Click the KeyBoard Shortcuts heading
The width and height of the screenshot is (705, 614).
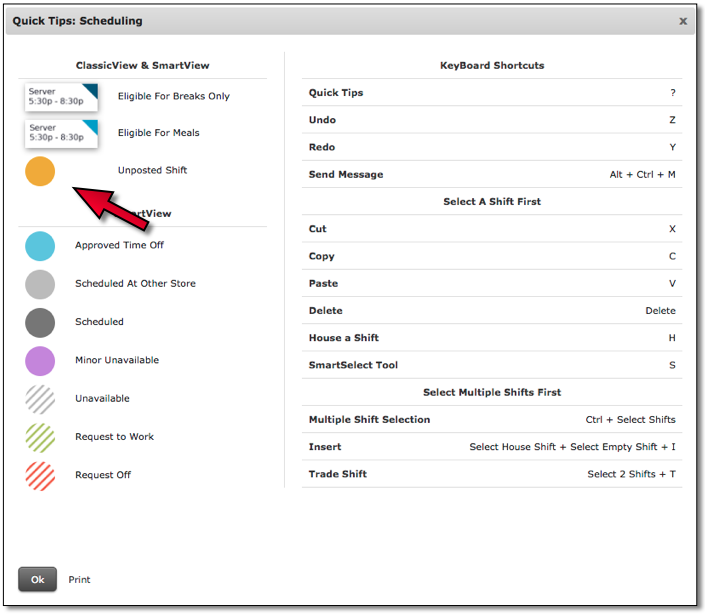pos(492,66)
